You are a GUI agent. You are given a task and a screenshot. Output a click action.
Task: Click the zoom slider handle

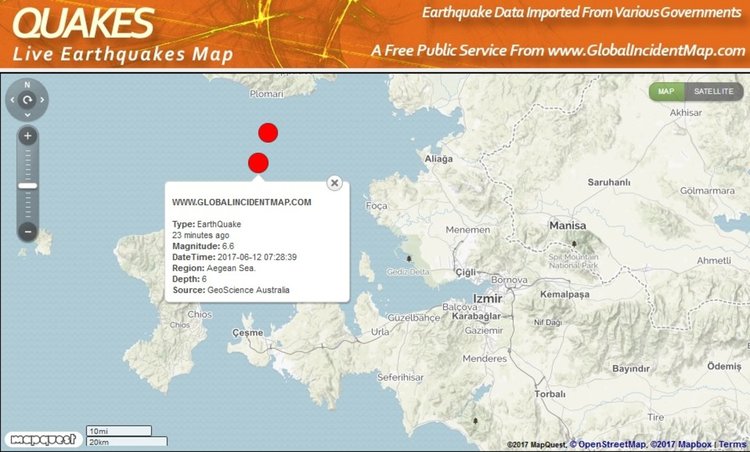28,185
